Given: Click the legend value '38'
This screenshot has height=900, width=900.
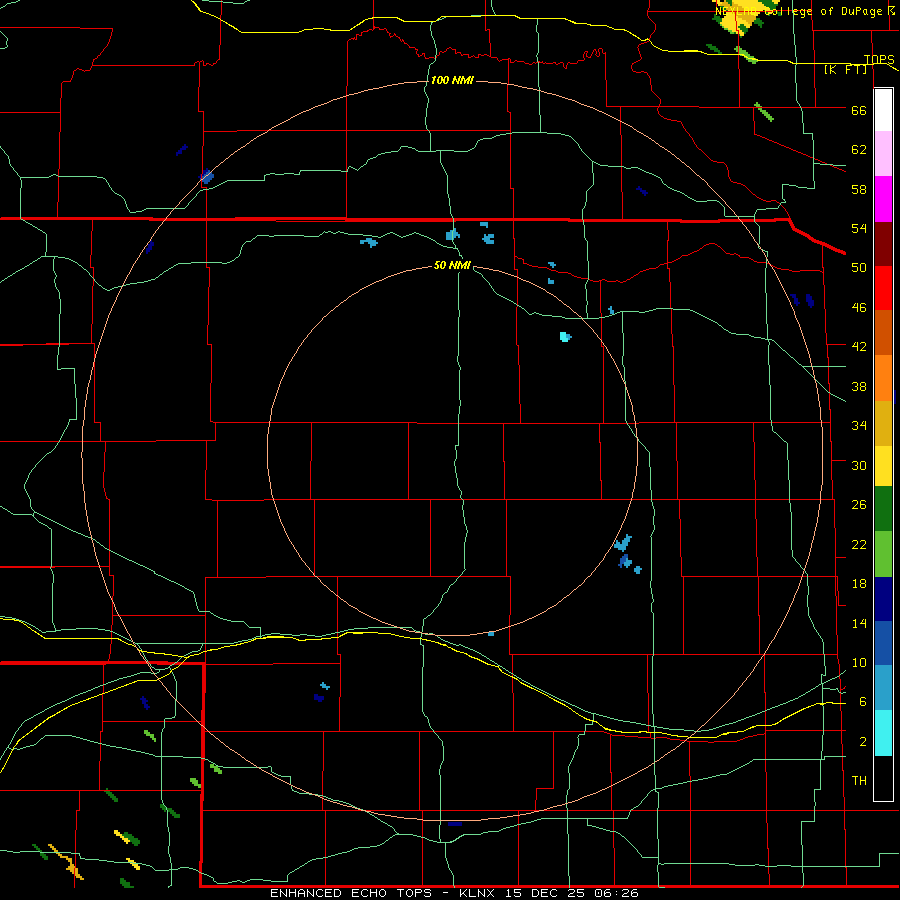Looking at the screenshot, I should 859,386.
